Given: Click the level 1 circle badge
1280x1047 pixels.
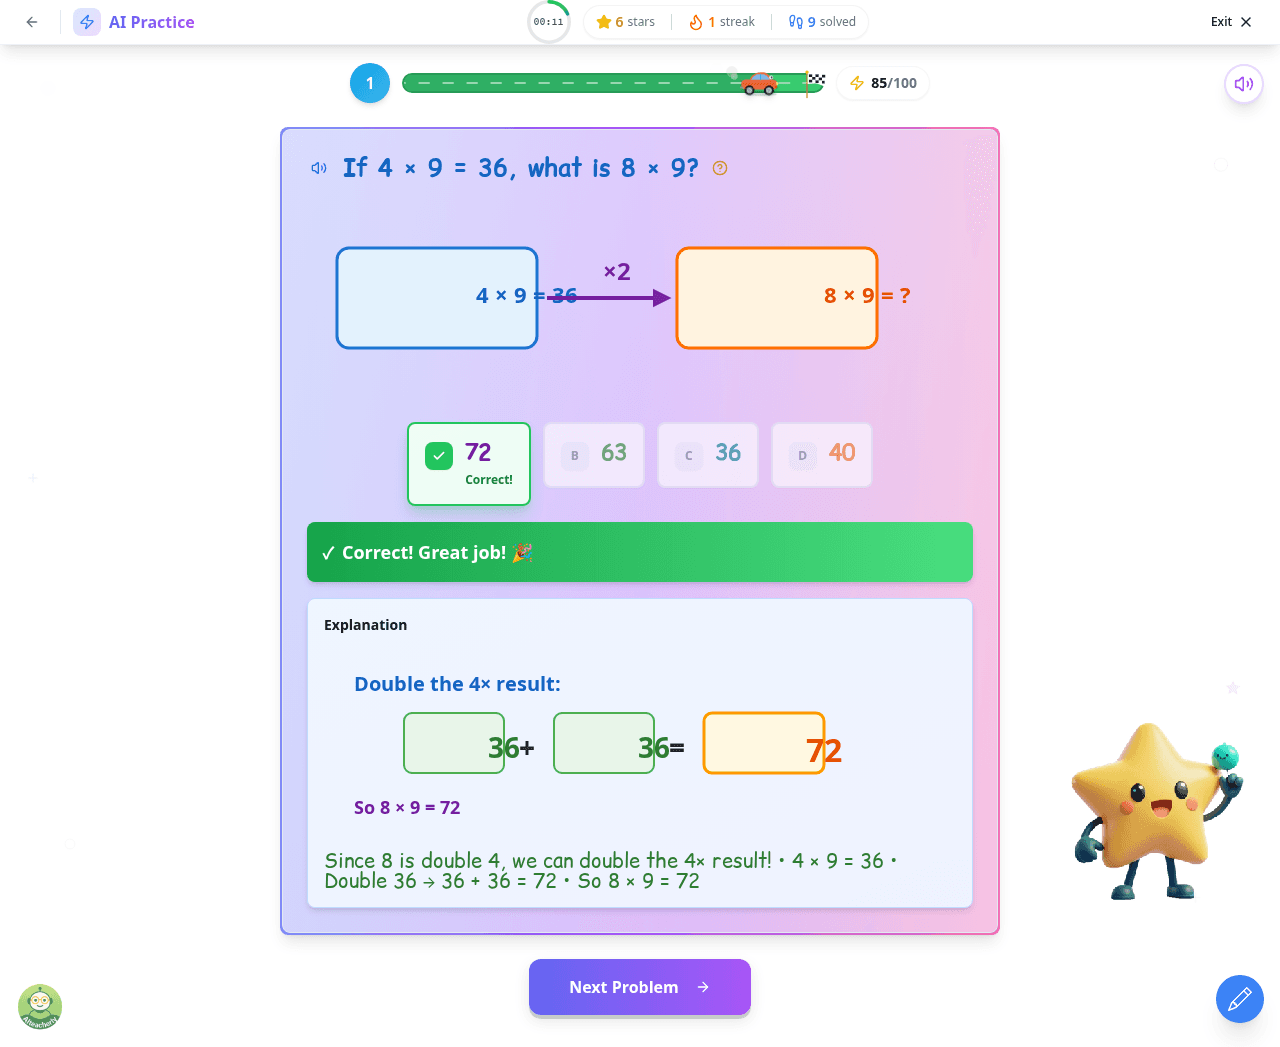Looking at the screenshot, I should pos(370,83).
